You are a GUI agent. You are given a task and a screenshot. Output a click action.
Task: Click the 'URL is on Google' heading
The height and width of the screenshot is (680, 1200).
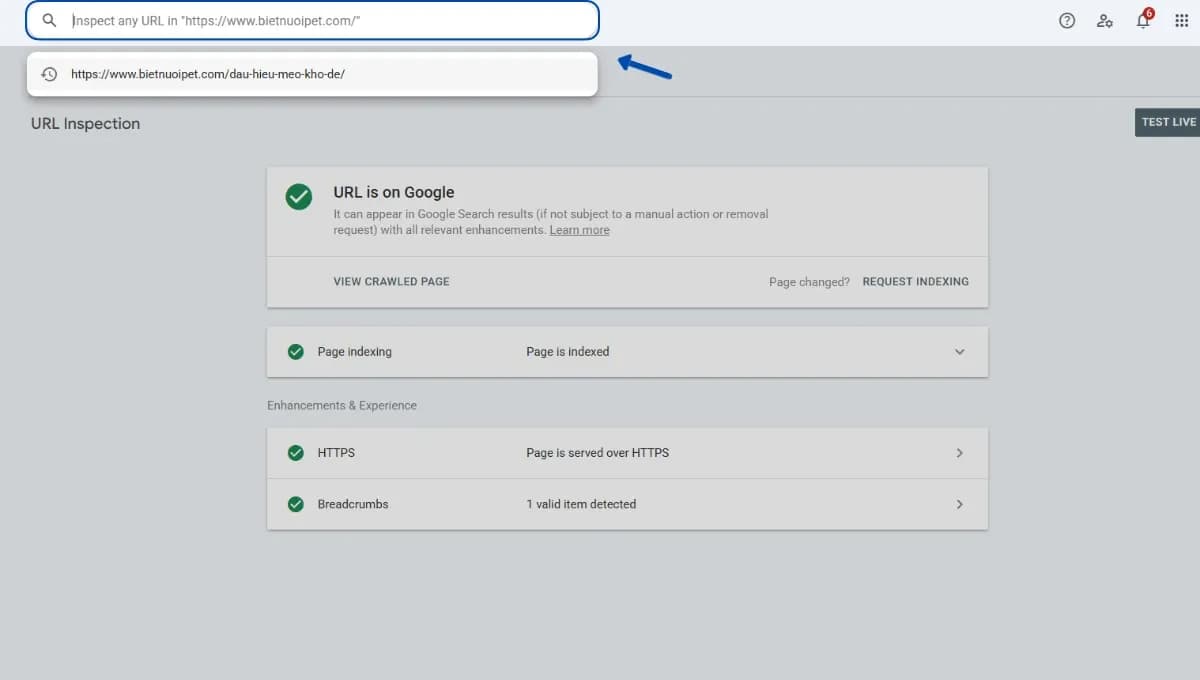394,192
